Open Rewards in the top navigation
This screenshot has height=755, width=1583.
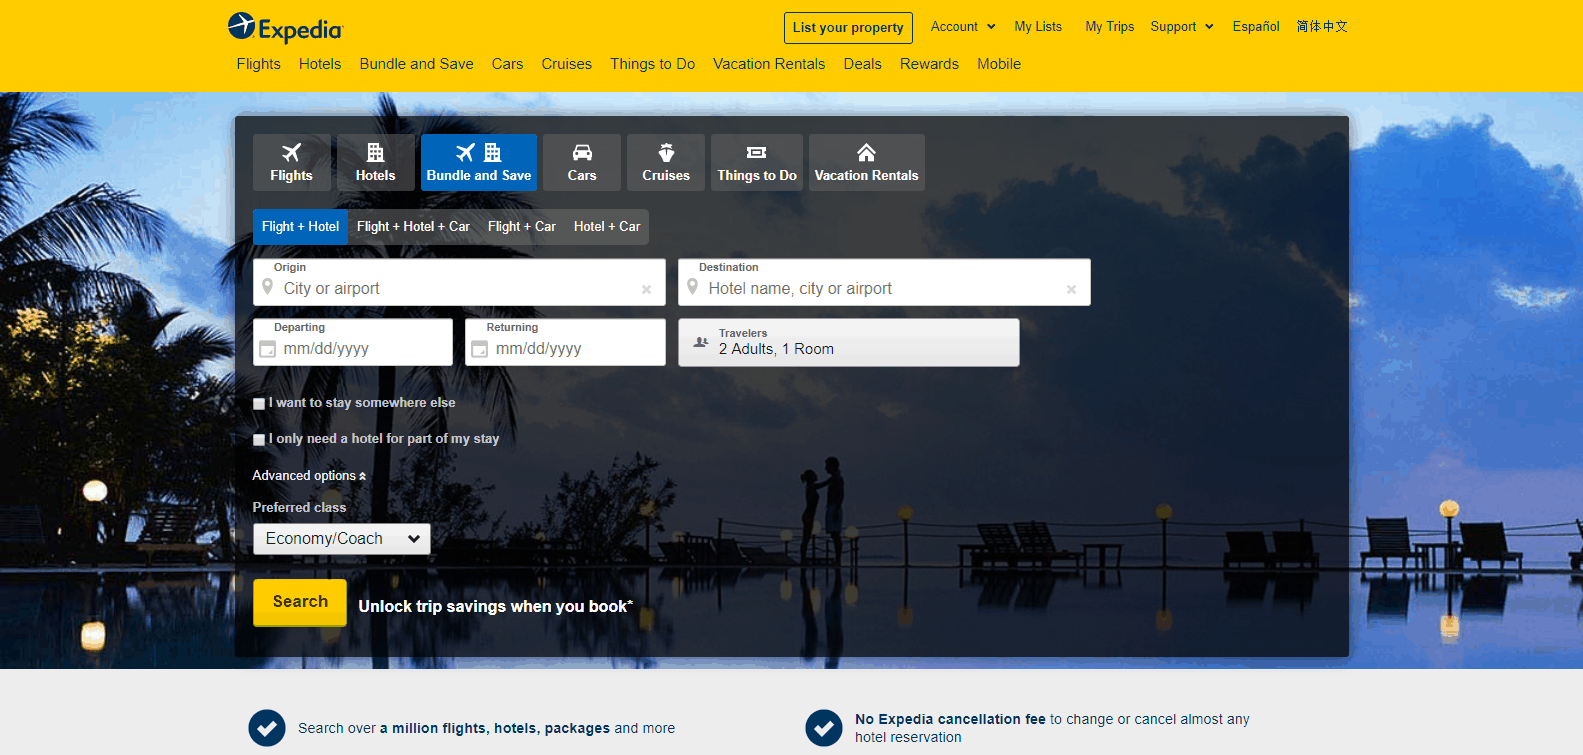[x=929, y=64]
